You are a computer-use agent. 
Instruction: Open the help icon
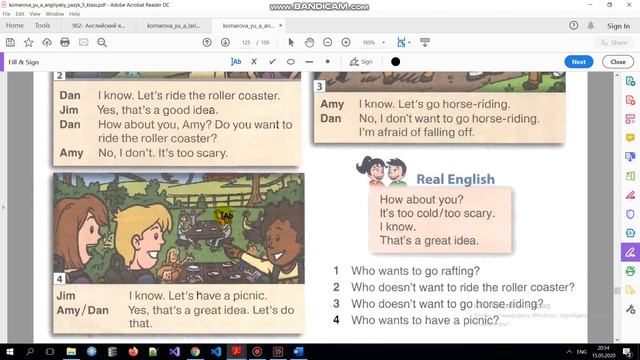[573, 26]
